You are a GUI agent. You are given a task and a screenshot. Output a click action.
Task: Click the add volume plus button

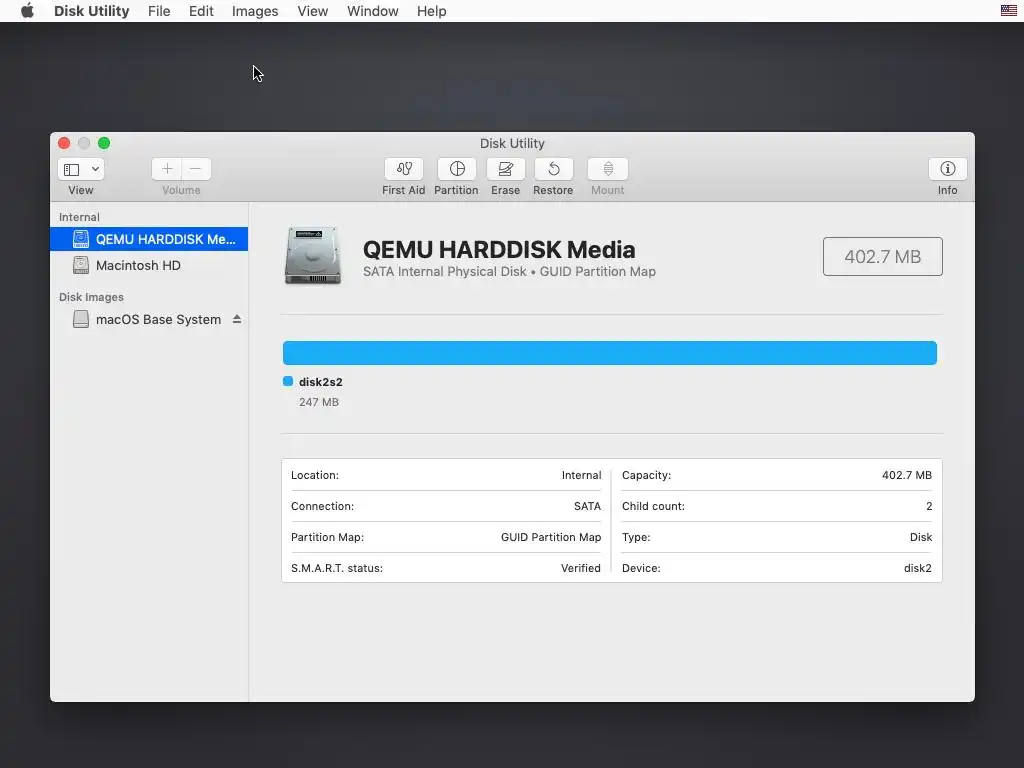167,169
